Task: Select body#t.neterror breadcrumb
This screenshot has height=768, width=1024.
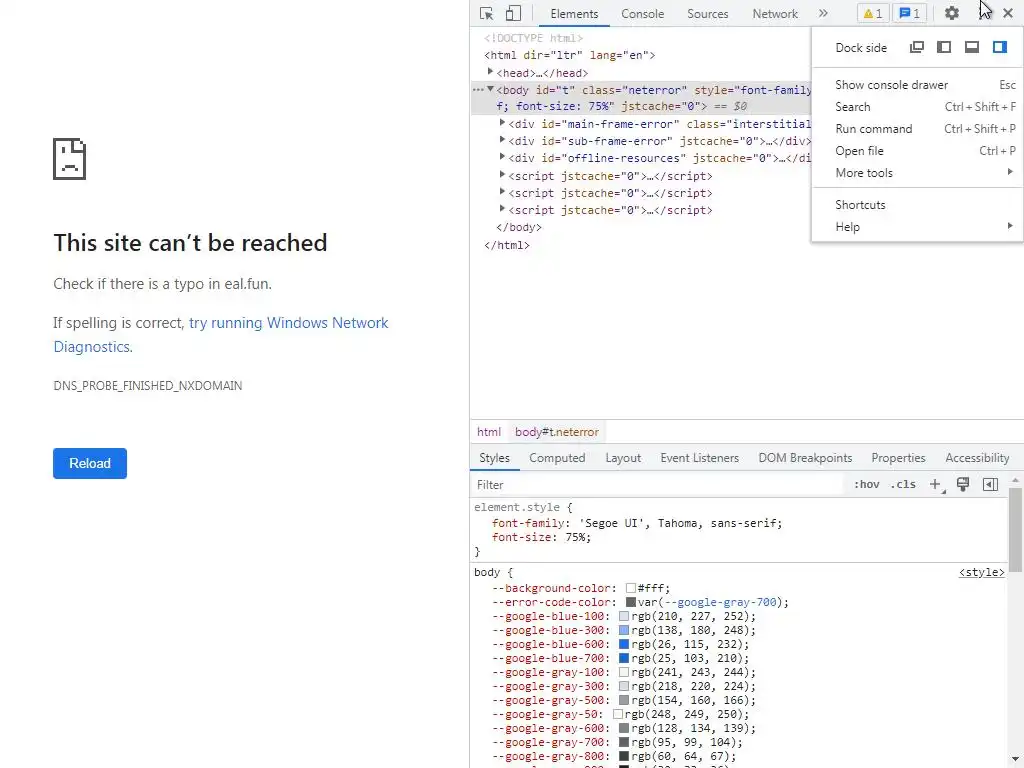Action: click(x=556, y=432)
